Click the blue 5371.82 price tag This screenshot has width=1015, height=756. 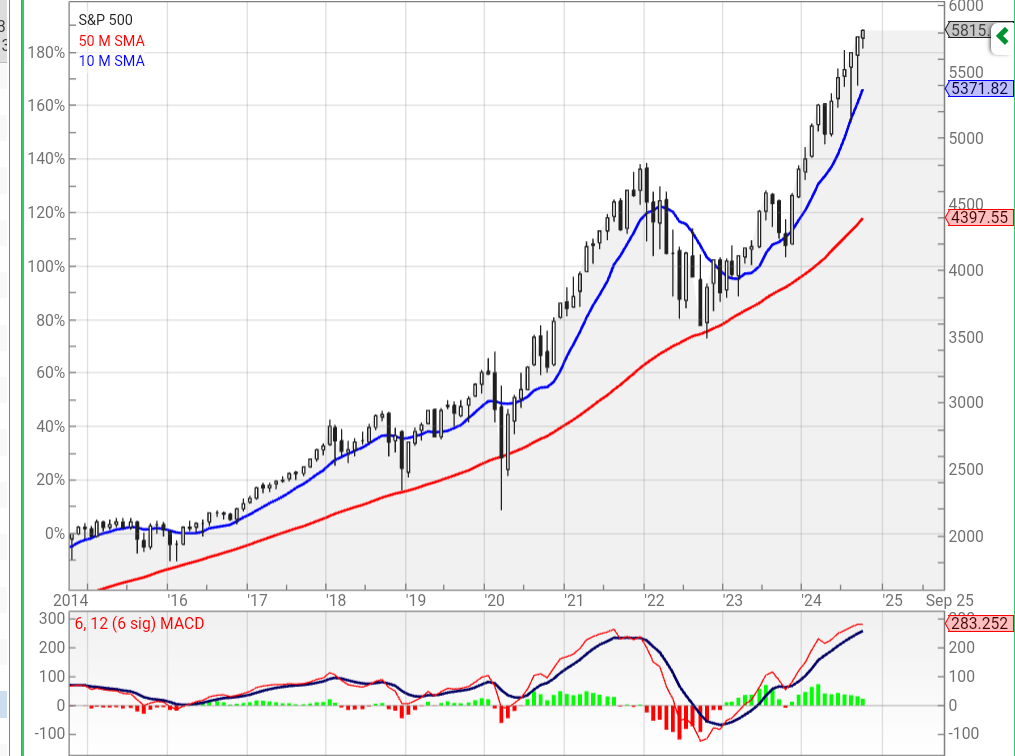(979, 88)
